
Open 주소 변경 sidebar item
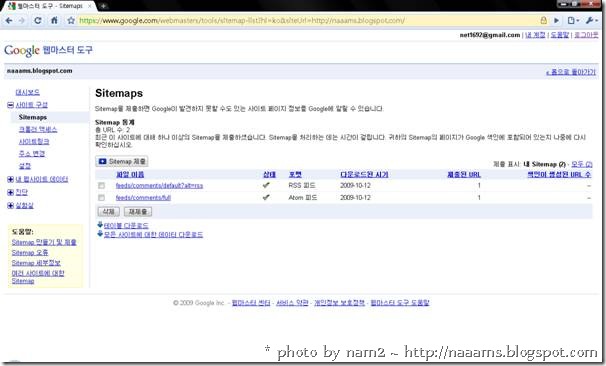click(x=32, y=153)
